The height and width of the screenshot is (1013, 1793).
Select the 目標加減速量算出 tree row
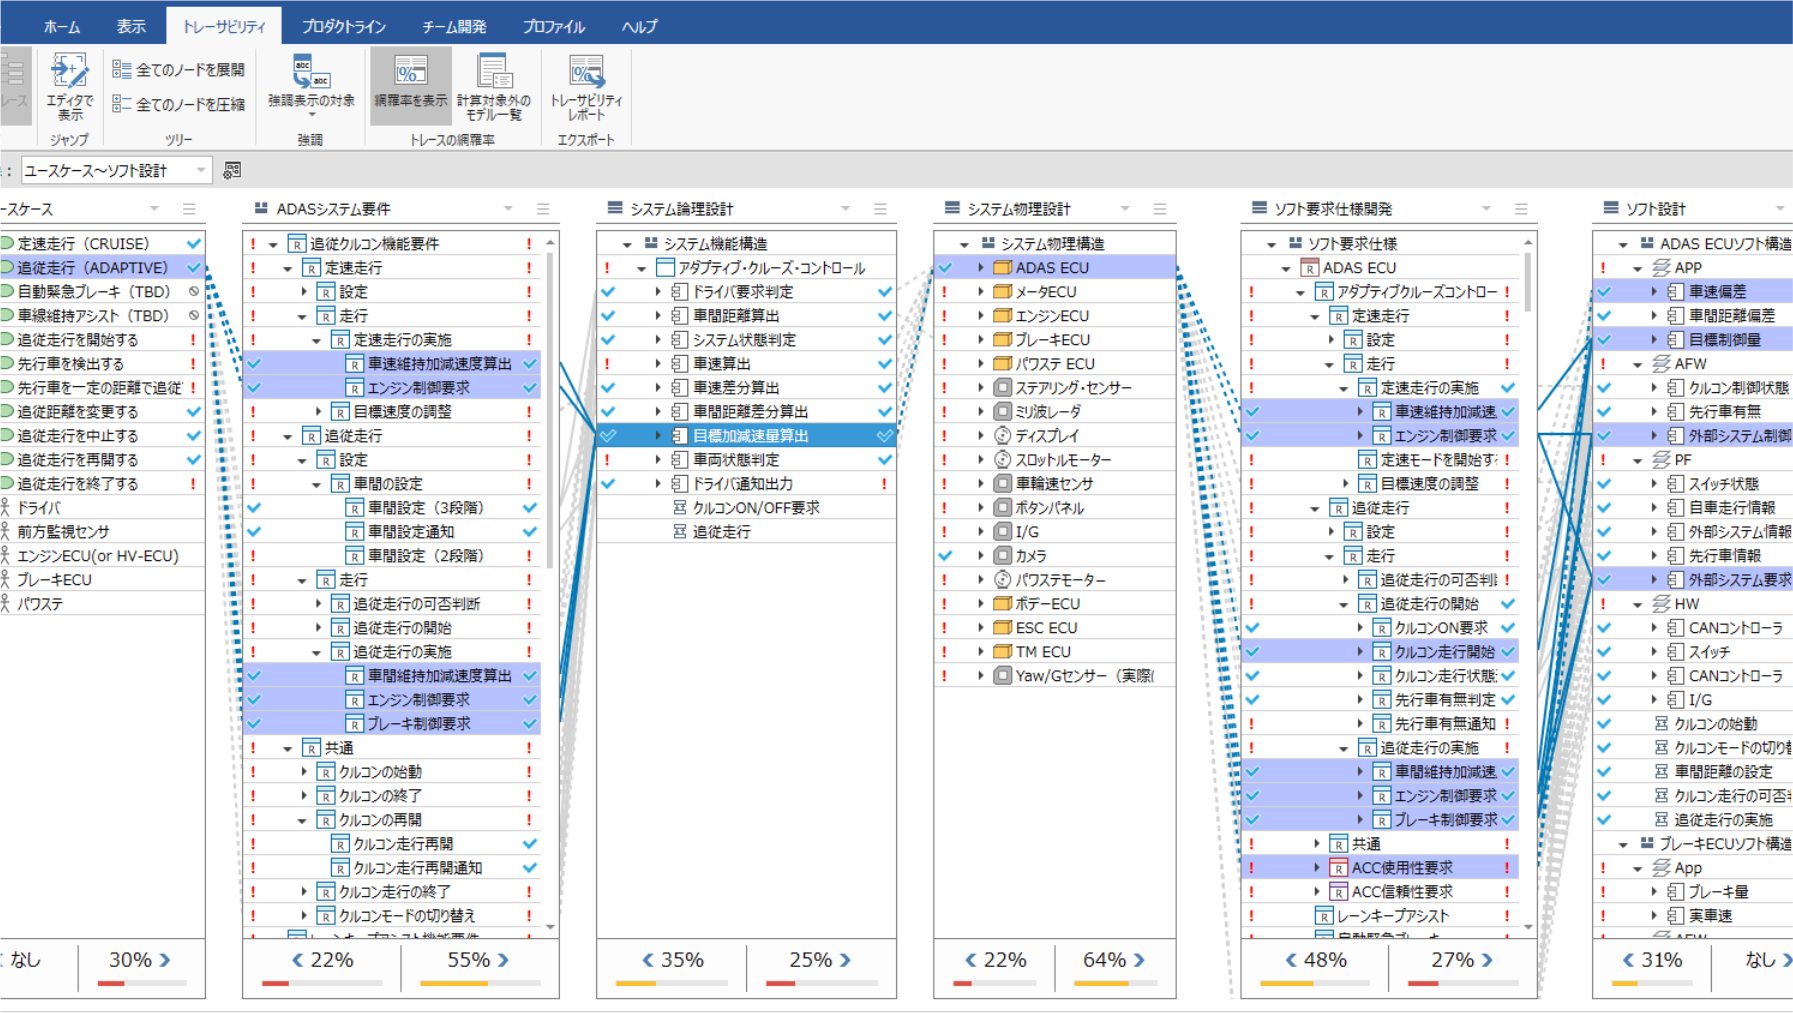click(x=746, y=436)
